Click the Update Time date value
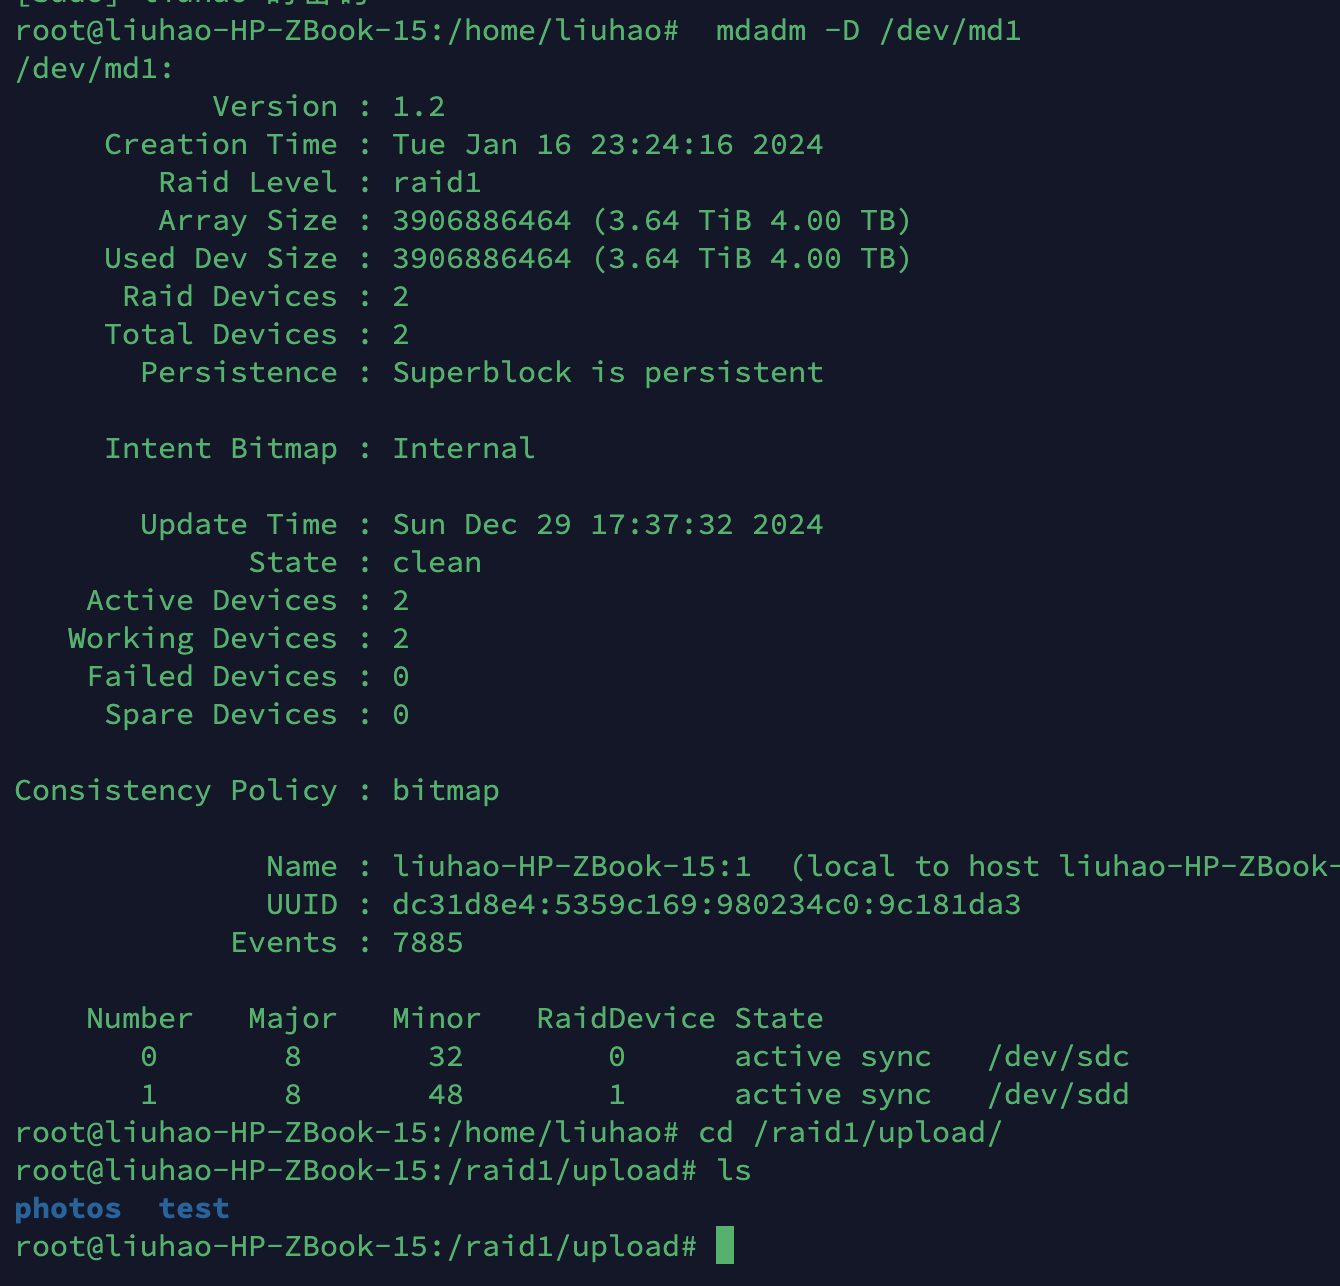The image size is (1340, 1286). click(x=607, y=525)
